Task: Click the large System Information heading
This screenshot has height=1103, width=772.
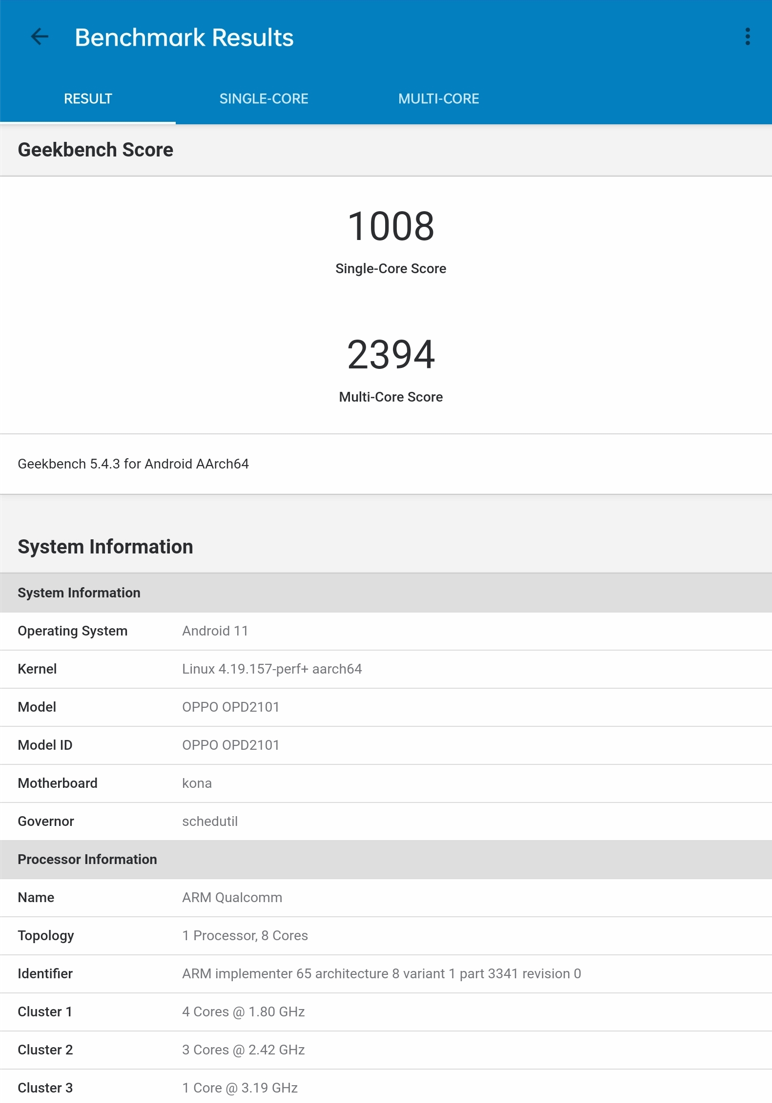Action: pos(105,547)
